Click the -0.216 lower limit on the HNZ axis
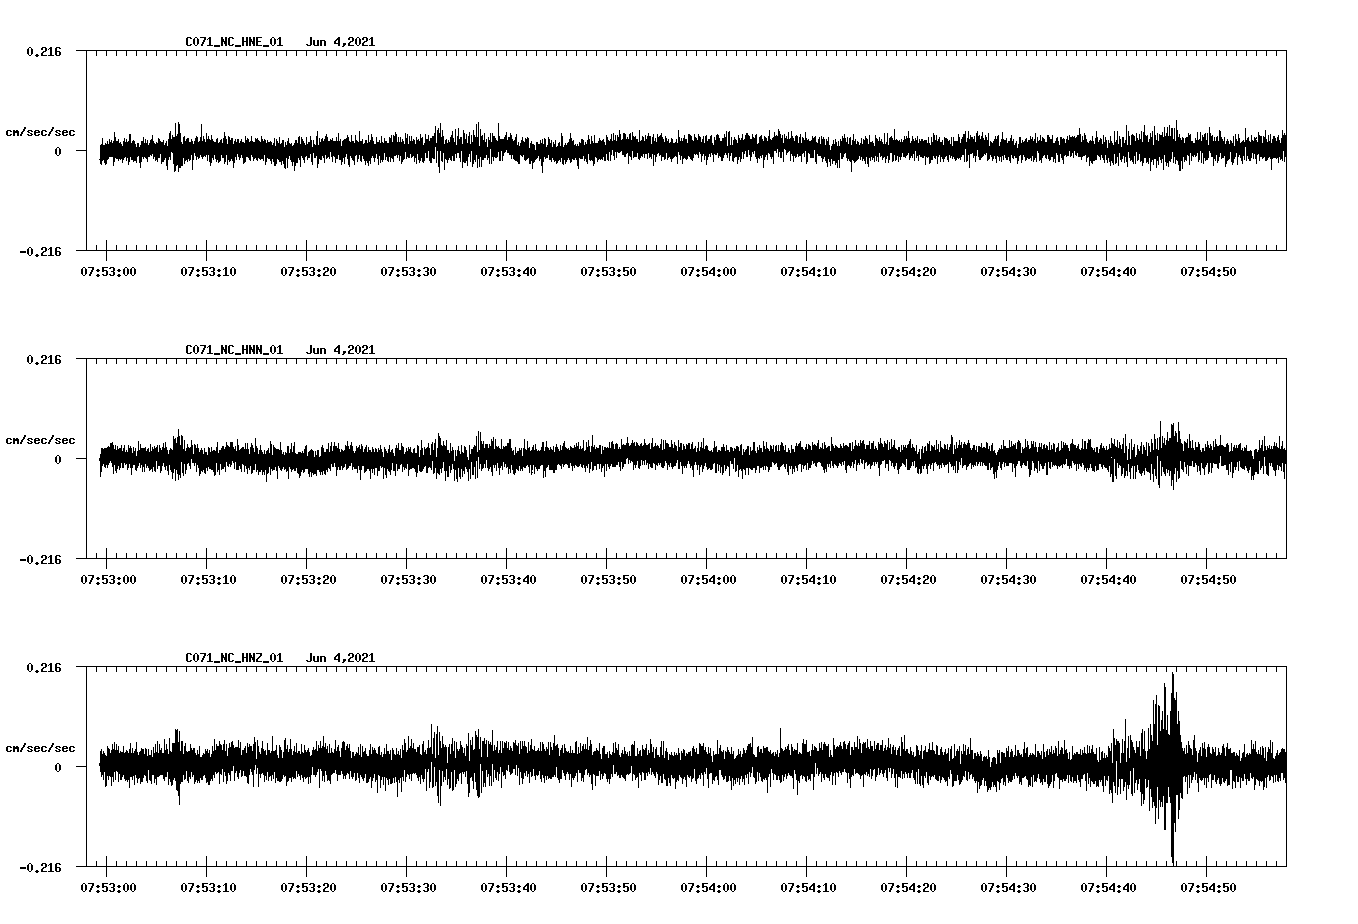Image resolution: width=1358 pixels, height=924 pixels. (40, 867)
